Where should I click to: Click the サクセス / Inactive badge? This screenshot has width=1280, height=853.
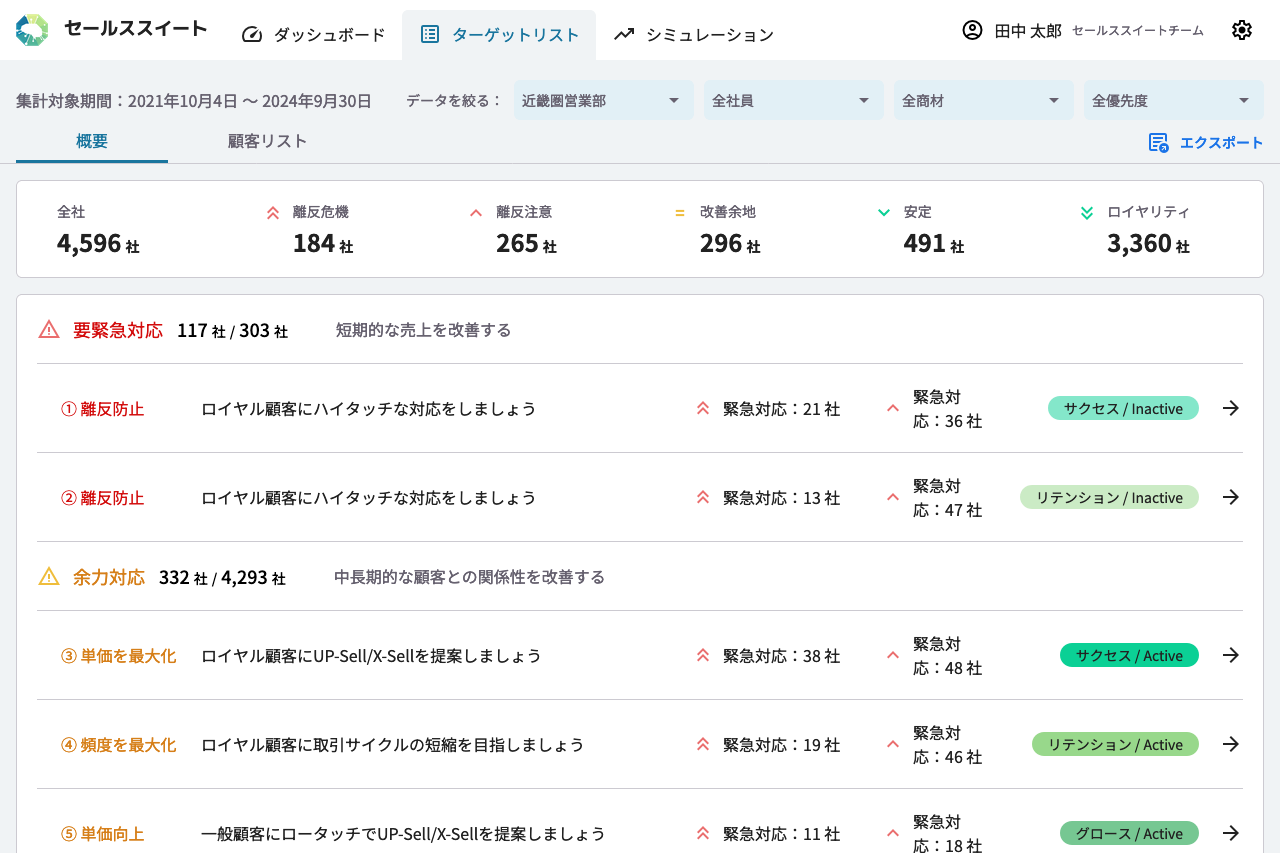tap(1123, 408)
